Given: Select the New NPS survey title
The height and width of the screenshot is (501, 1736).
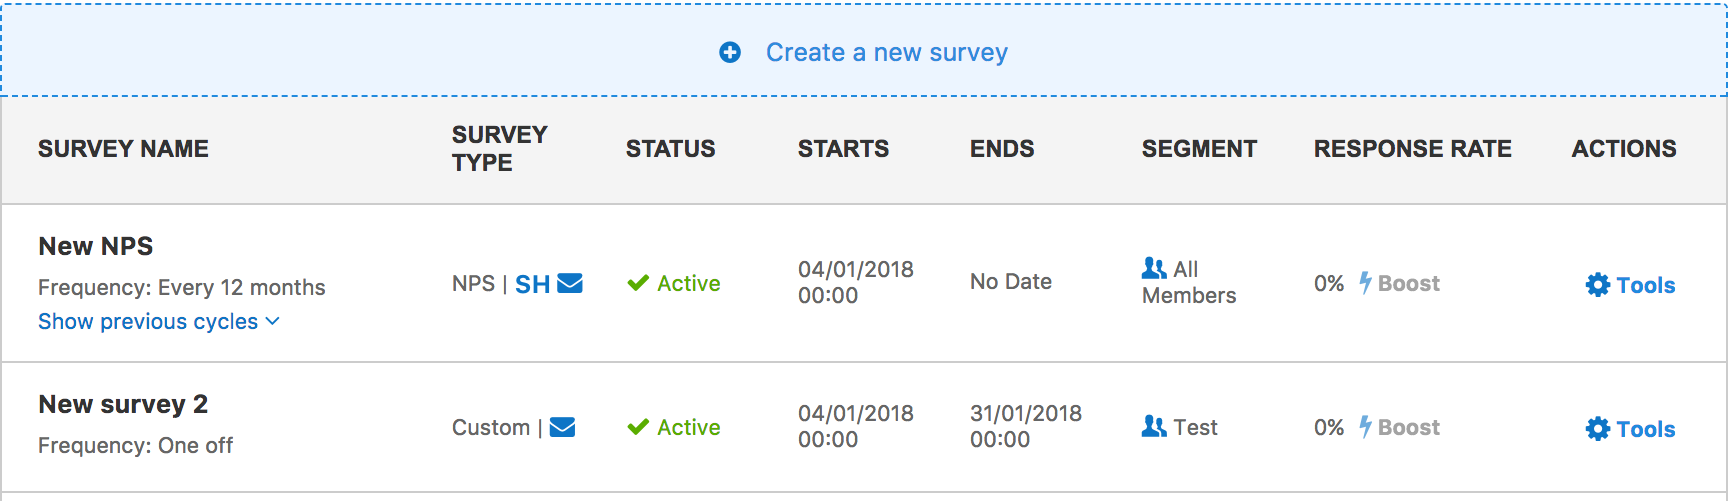Looking at the screenshot, I should 96,246.
